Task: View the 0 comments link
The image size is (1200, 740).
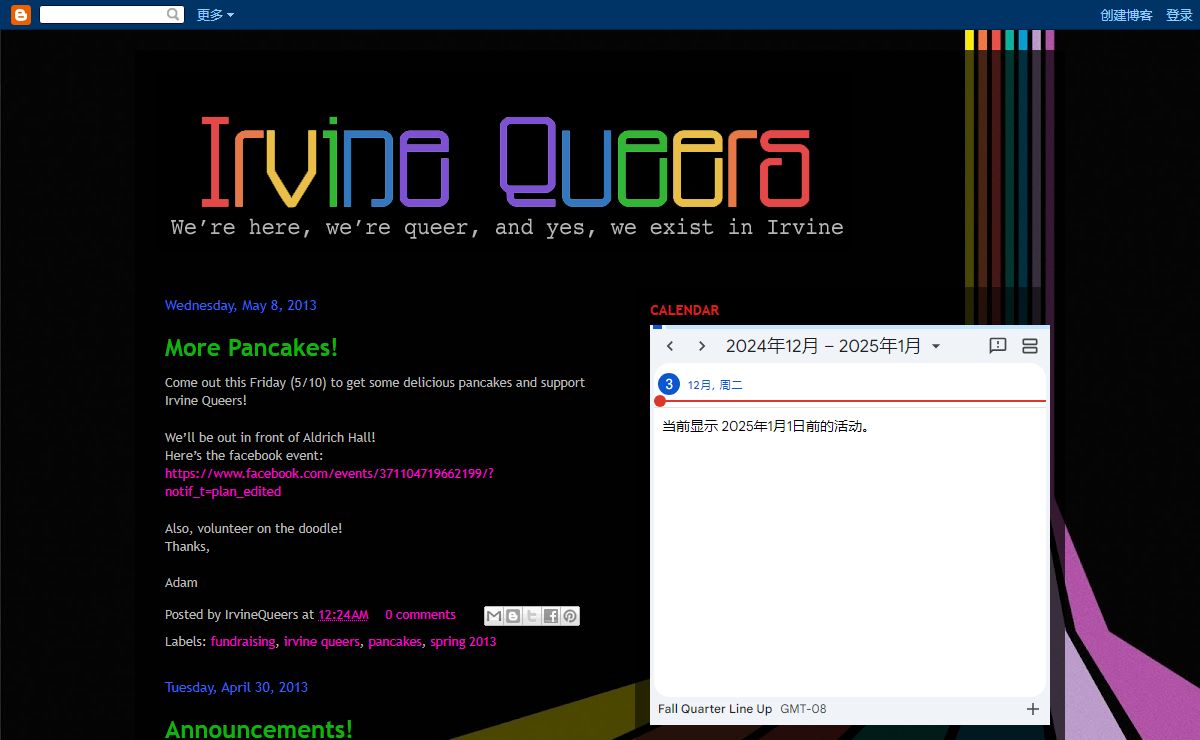Action: (420, 615)
